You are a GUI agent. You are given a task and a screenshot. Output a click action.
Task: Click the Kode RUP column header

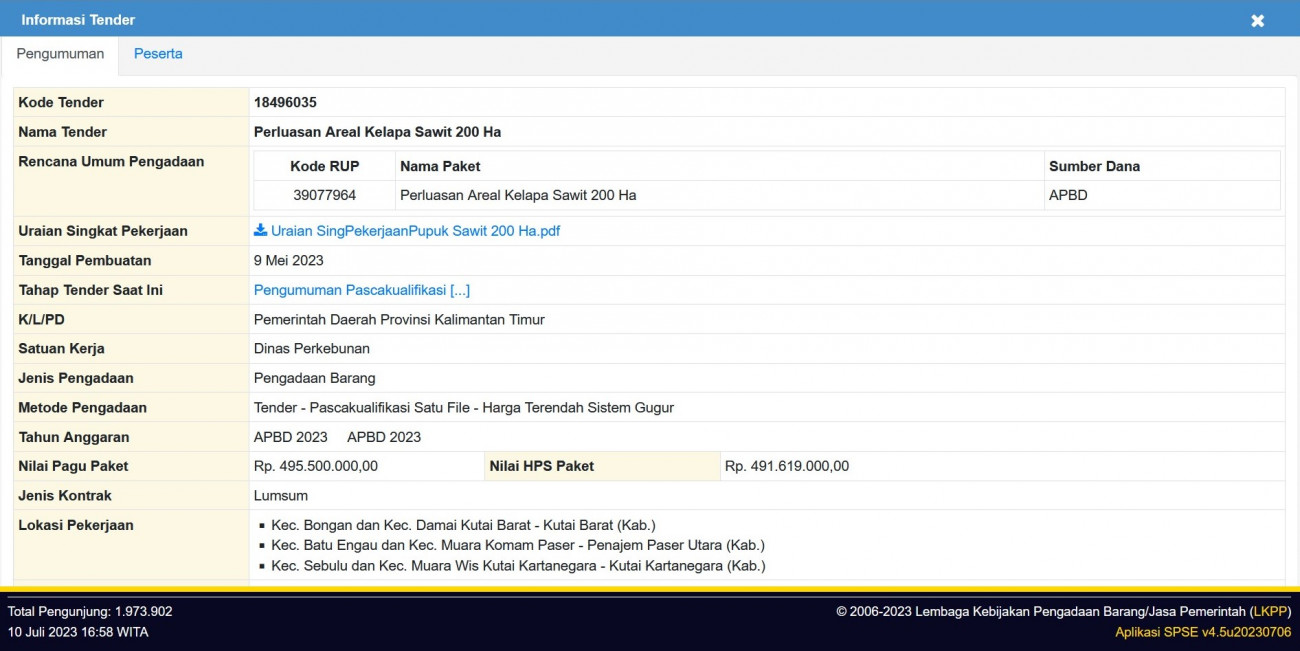pyautogui.click(x=324, y=166)
